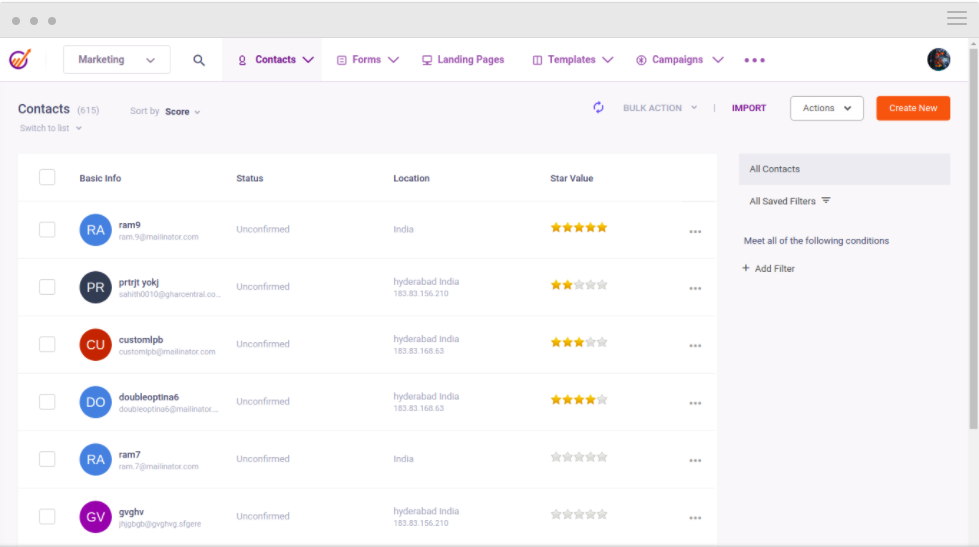Screen dimensions: 979x547
Task: Open the Campaigns menu
Action: tap(680, 60)
